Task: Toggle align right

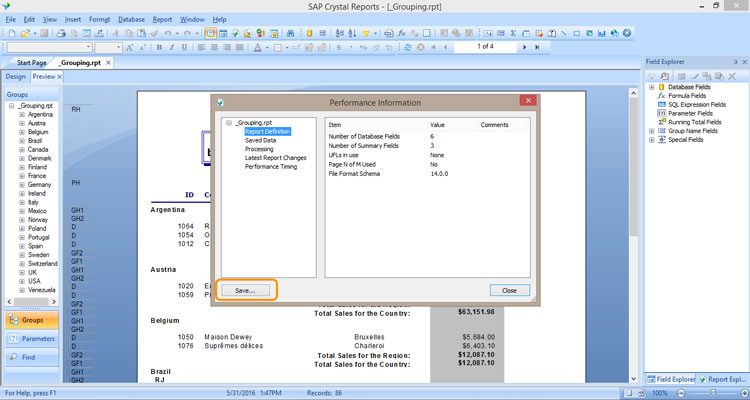Action: [x=227, y=47]
